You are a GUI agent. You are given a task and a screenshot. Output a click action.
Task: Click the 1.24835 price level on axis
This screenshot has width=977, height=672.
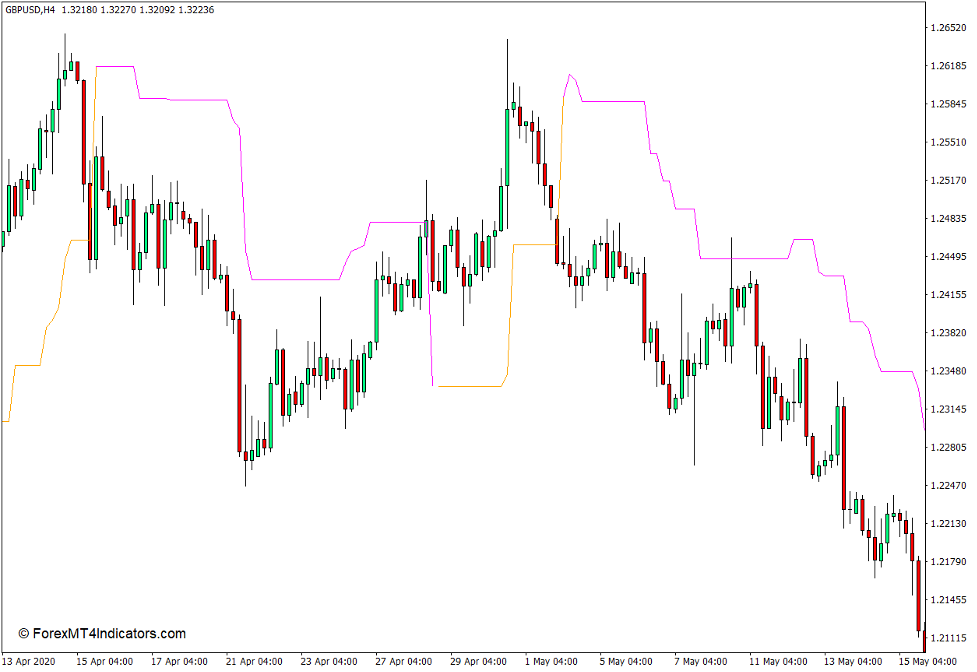[947, 219]
